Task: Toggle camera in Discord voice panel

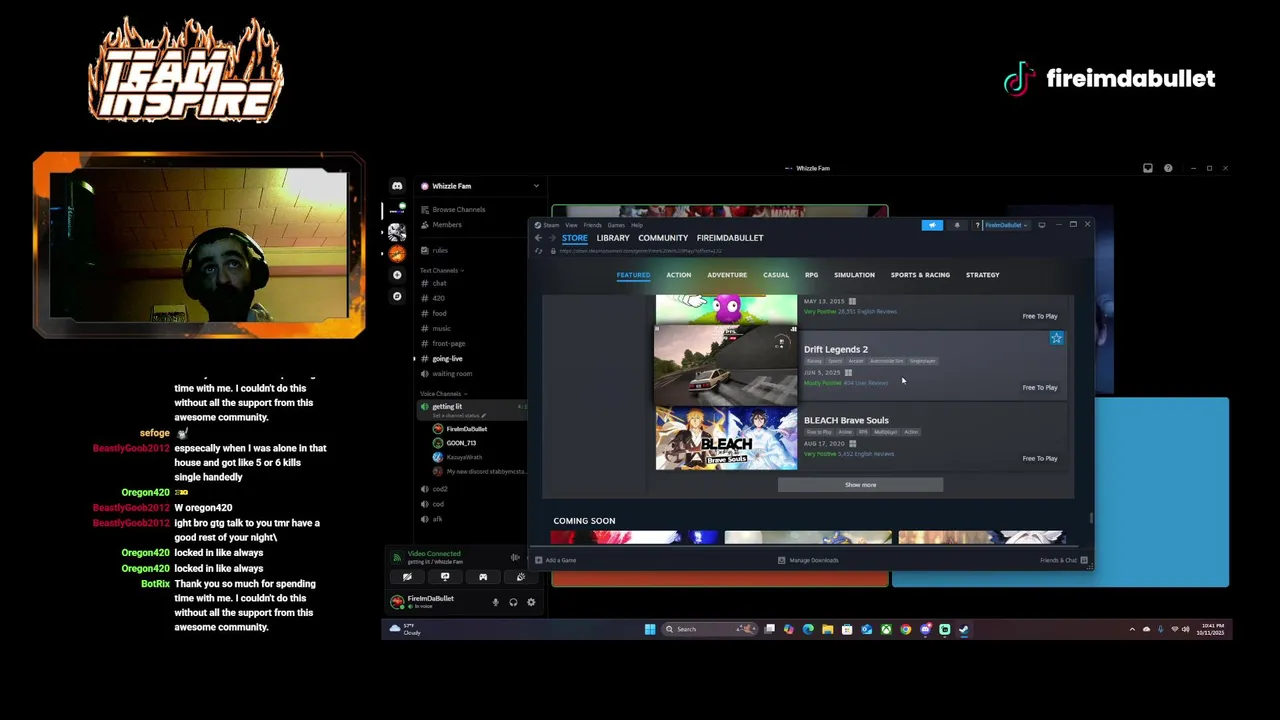Action: (x=407, y=577)
